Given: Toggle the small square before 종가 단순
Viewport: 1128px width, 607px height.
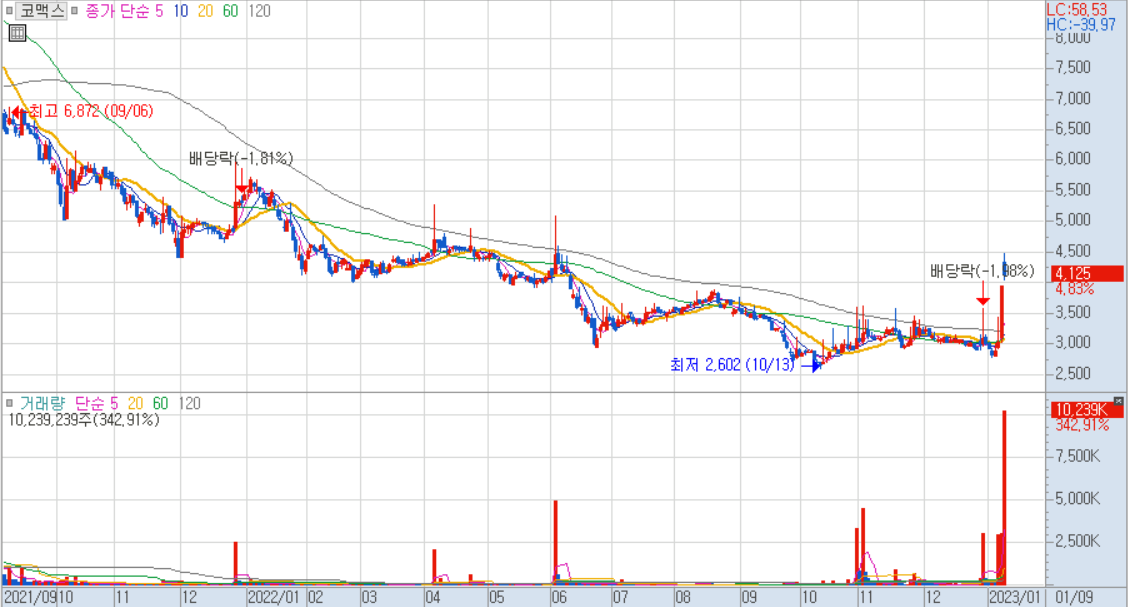Looking at the screenshot, I should click(x=75, y=11).
